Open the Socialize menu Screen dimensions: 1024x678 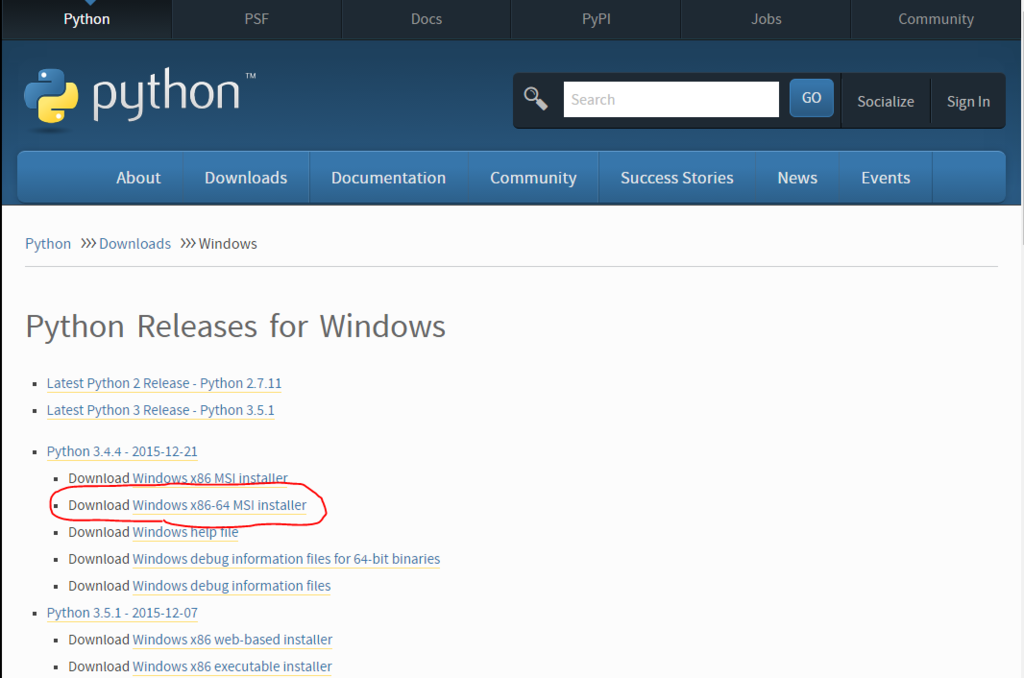click(x=885, y=101)
